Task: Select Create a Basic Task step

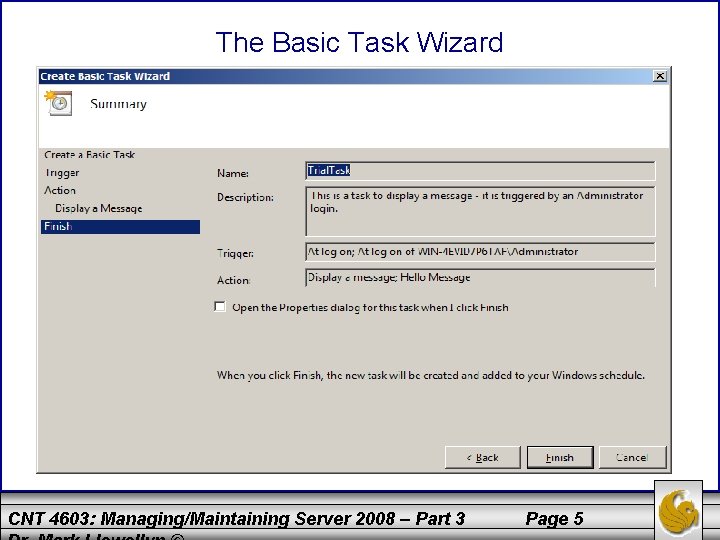Action: (x=90, y=155)
